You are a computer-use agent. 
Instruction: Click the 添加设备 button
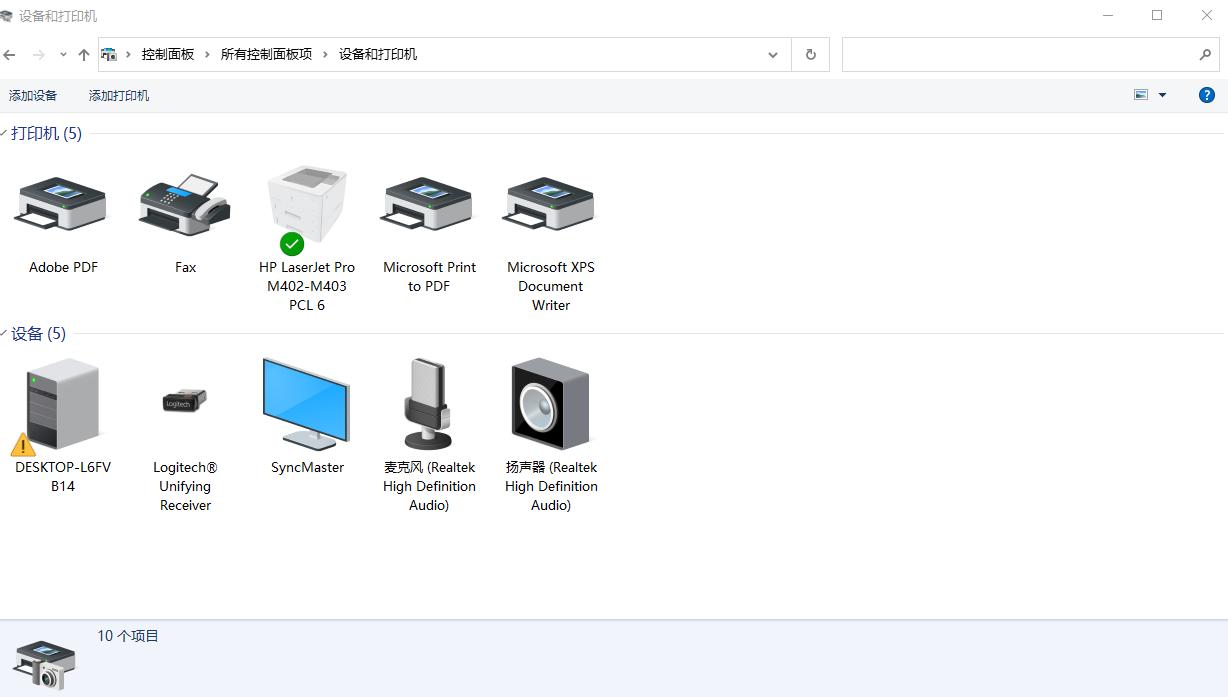(x=33, y=95)
